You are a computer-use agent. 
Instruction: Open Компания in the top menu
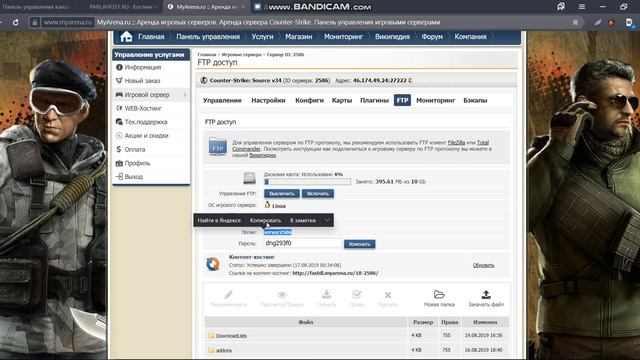[470, 37]
